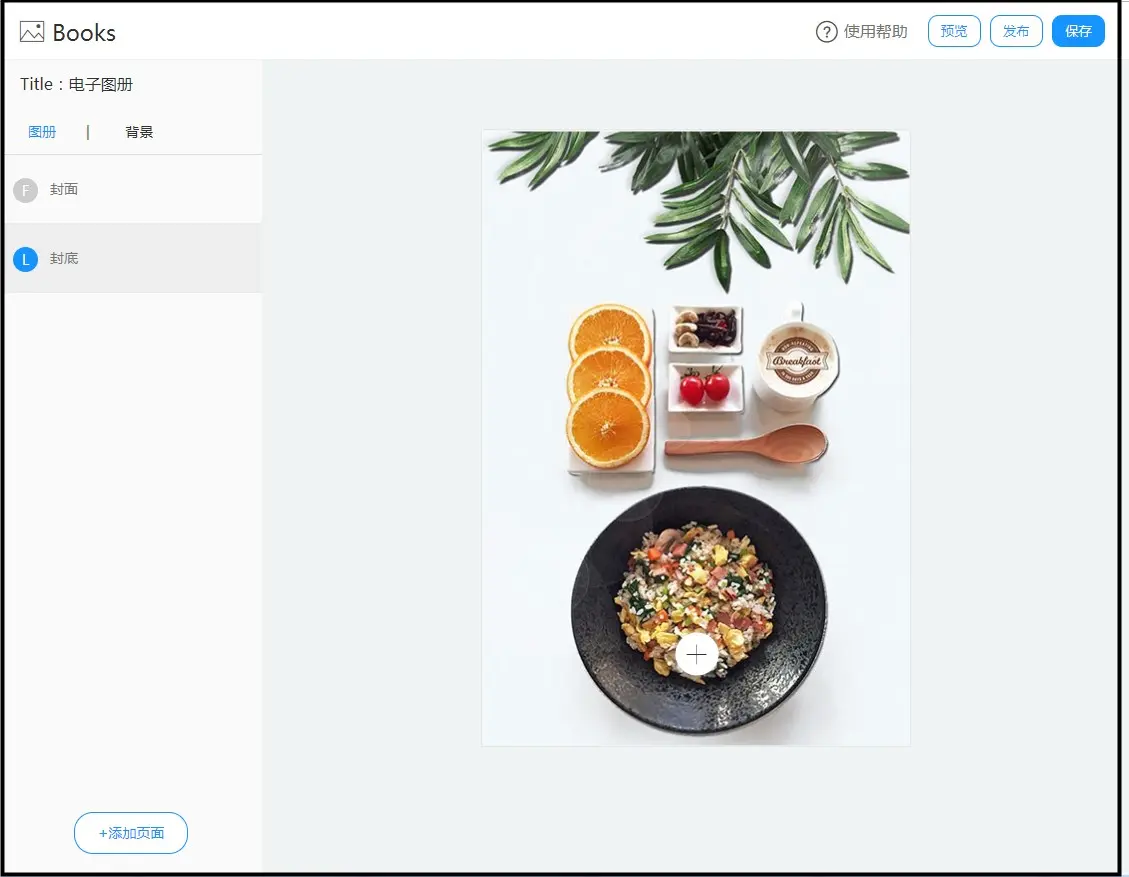Screen dimensions: 1129x877
Task: Click the 发布 publish button
Action: pos(1016,31)
